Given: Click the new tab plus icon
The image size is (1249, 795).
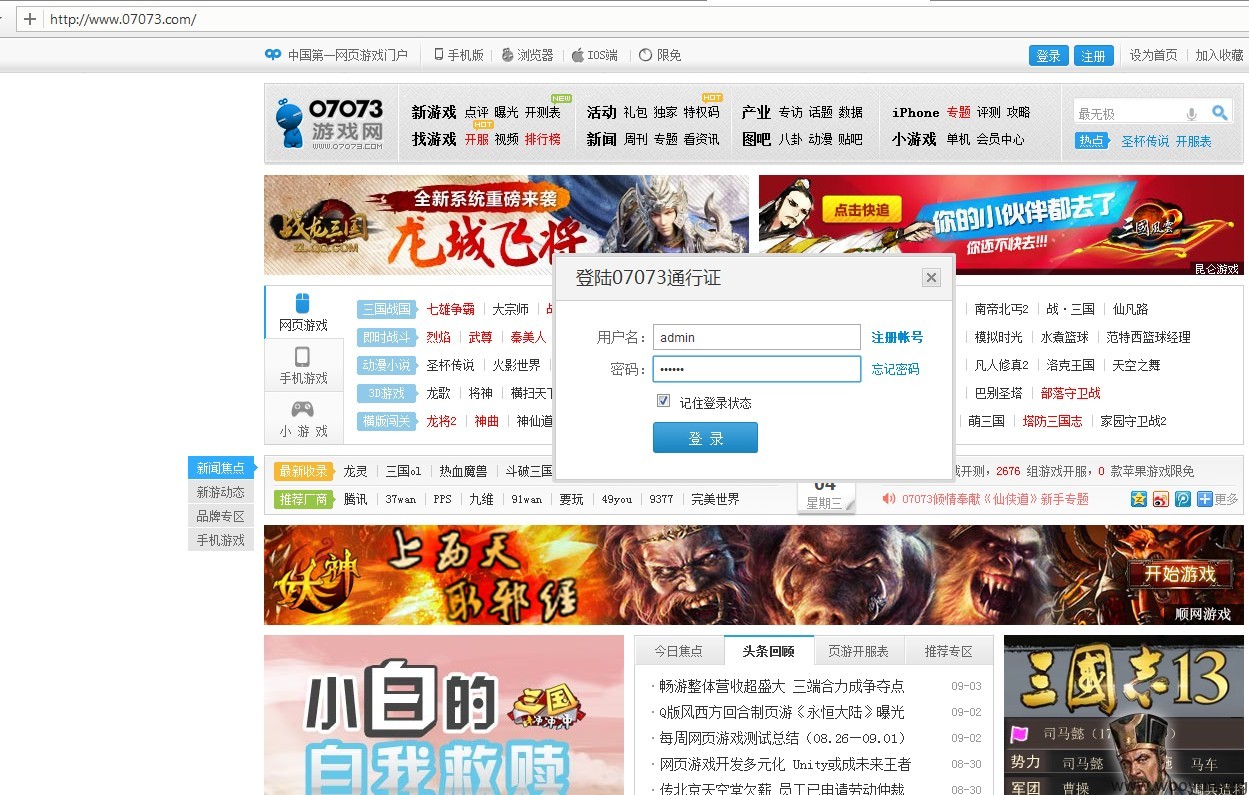Looking at the screenshot, I should coord(30,19).
